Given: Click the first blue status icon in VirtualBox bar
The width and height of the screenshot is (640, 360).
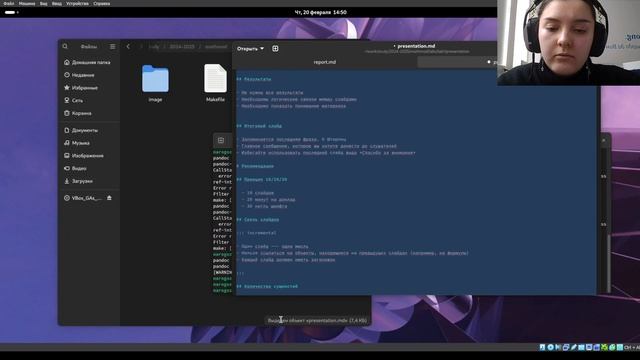Looking at the screenshot, I should coord(542,347).
